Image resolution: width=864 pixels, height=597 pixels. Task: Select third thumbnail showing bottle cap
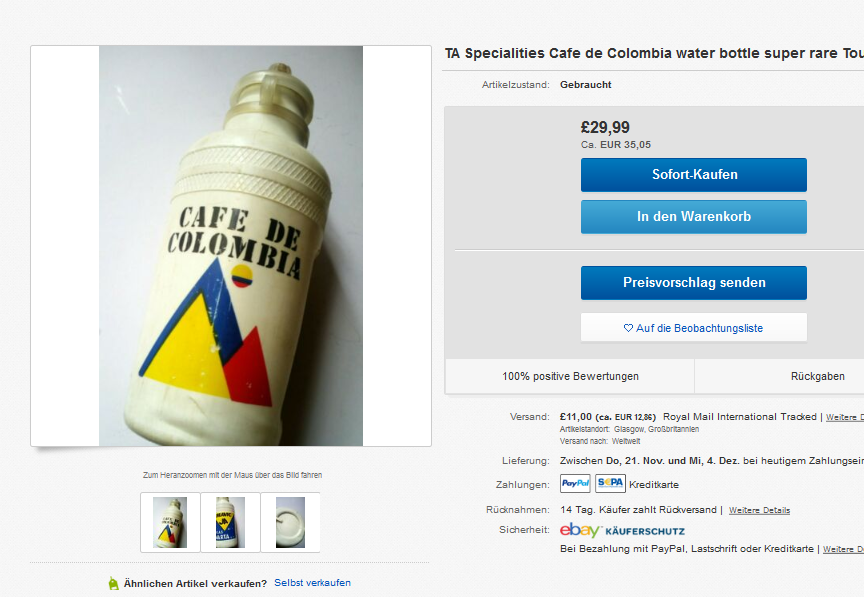pos(290,522)
